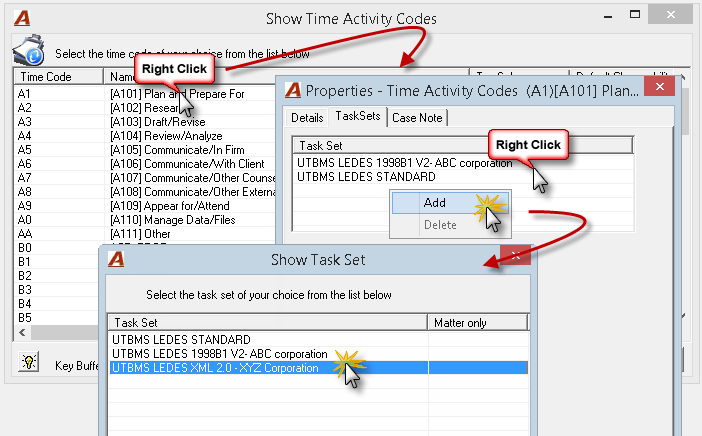Select the [A104] Review/Analyze entry
The image size is (702, 436).
(166, 136)
